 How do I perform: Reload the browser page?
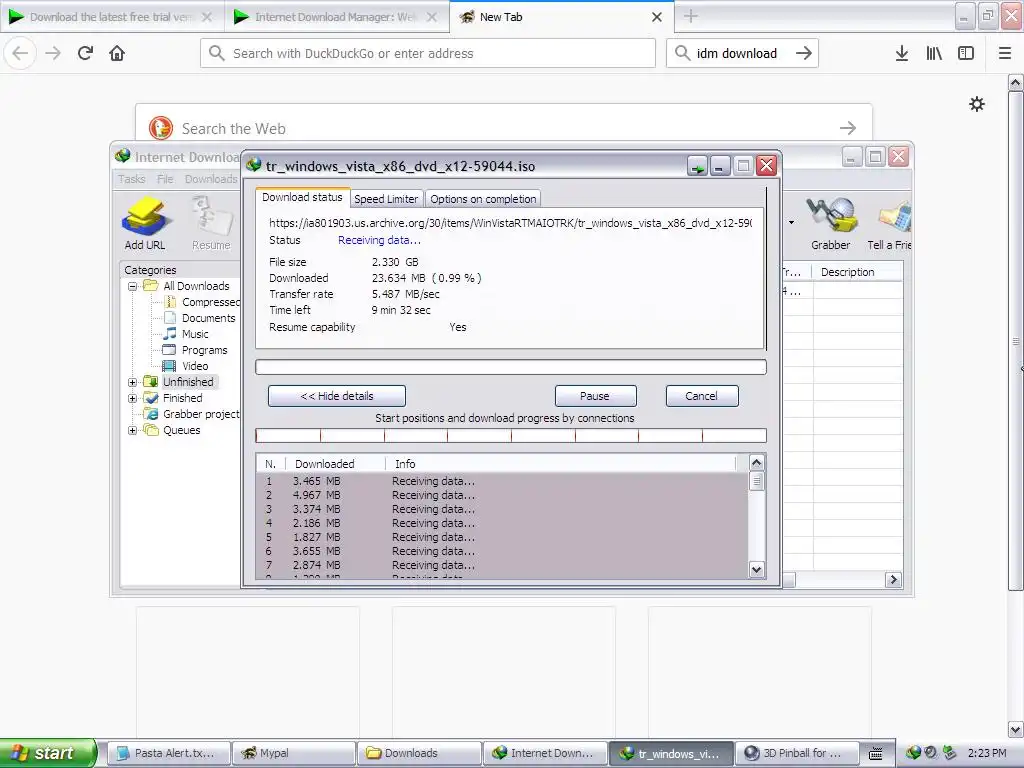pos(85,54)
